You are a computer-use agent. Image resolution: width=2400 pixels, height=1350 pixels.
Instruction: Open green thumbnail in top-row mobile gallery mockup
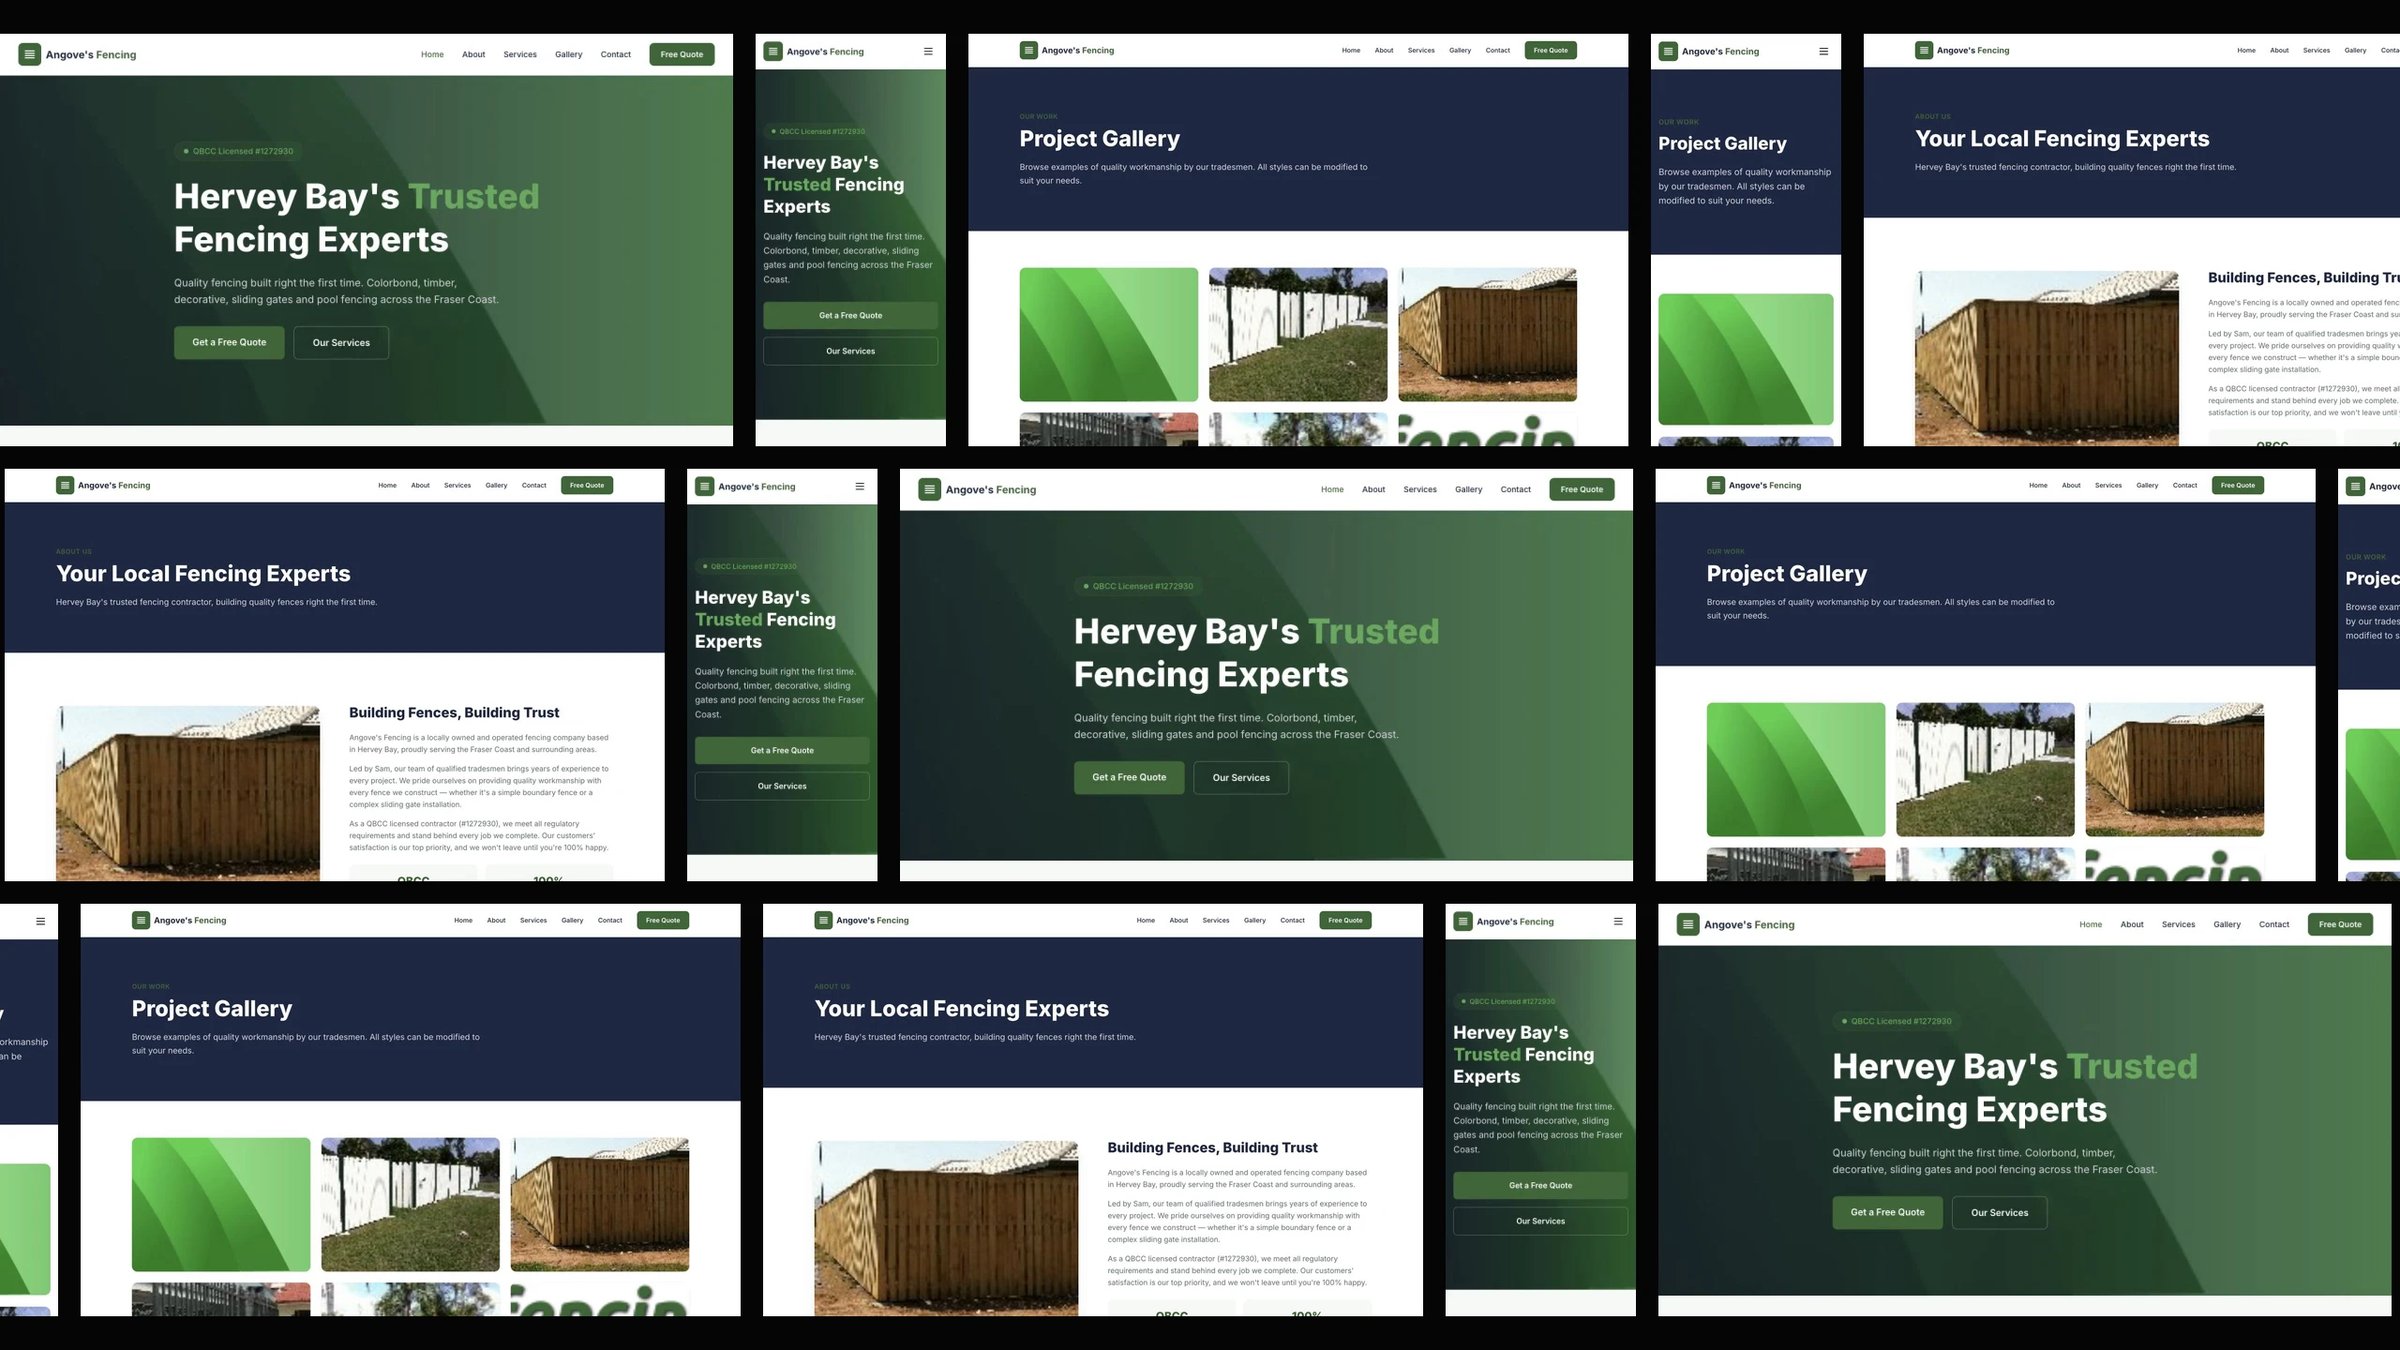1746,359
